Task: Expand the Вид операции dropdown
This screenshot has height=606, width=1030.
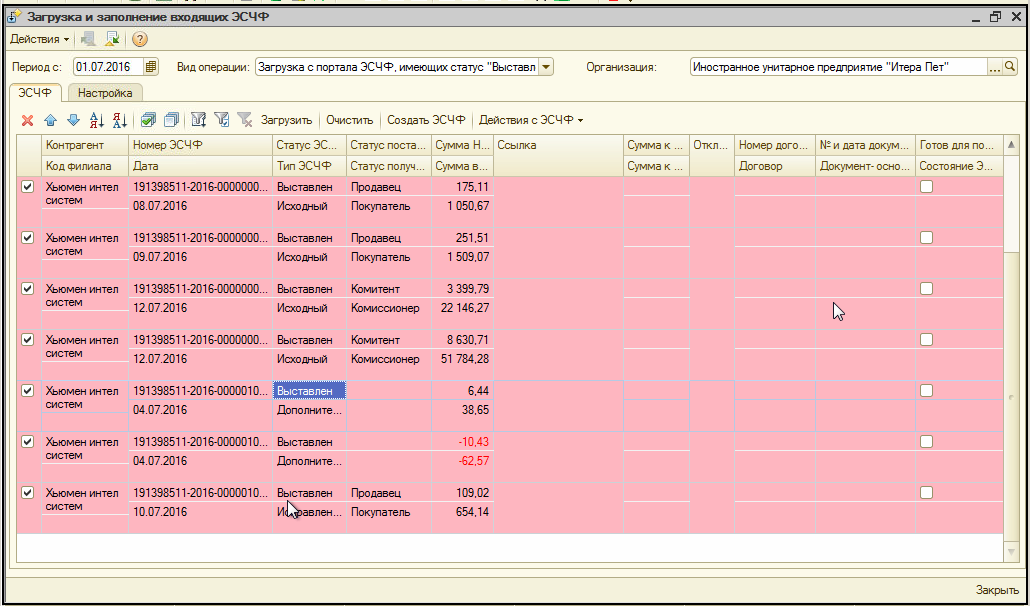Action: 546,67
